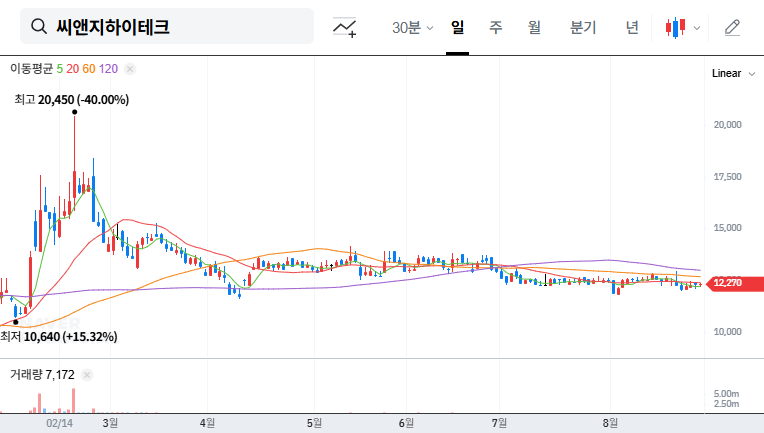This screenshot has height=433, width=764.
Task: Click the 6월 axis label
Action: 406,423
